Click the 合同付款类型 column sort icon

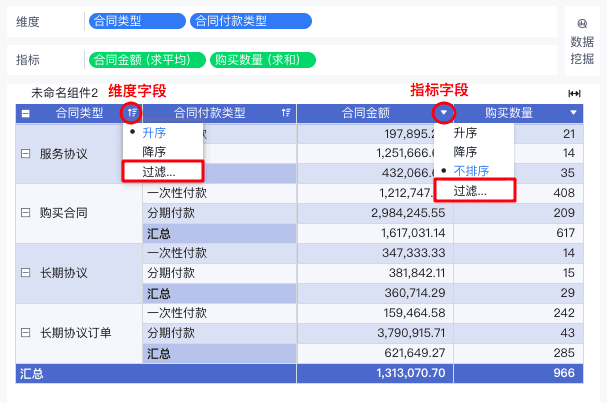[x=286, y=113]
